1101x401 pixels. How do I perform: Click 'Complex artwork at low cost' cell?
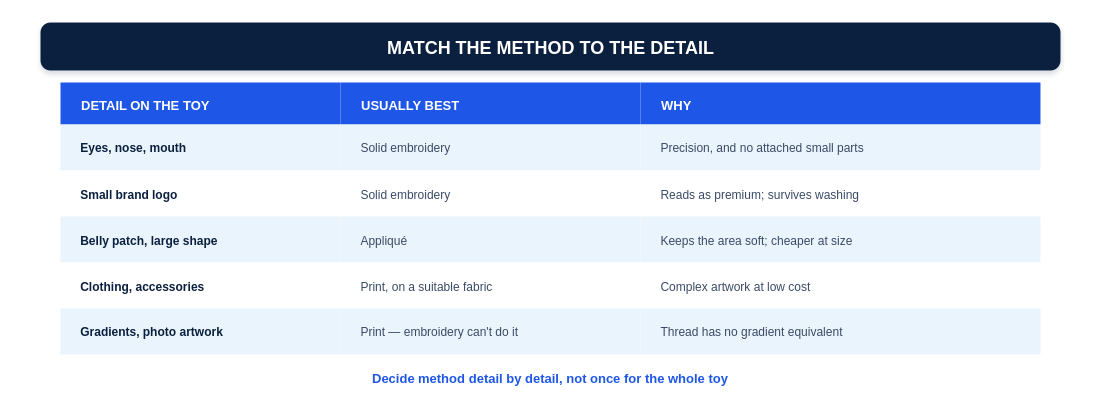pos(735,287)
